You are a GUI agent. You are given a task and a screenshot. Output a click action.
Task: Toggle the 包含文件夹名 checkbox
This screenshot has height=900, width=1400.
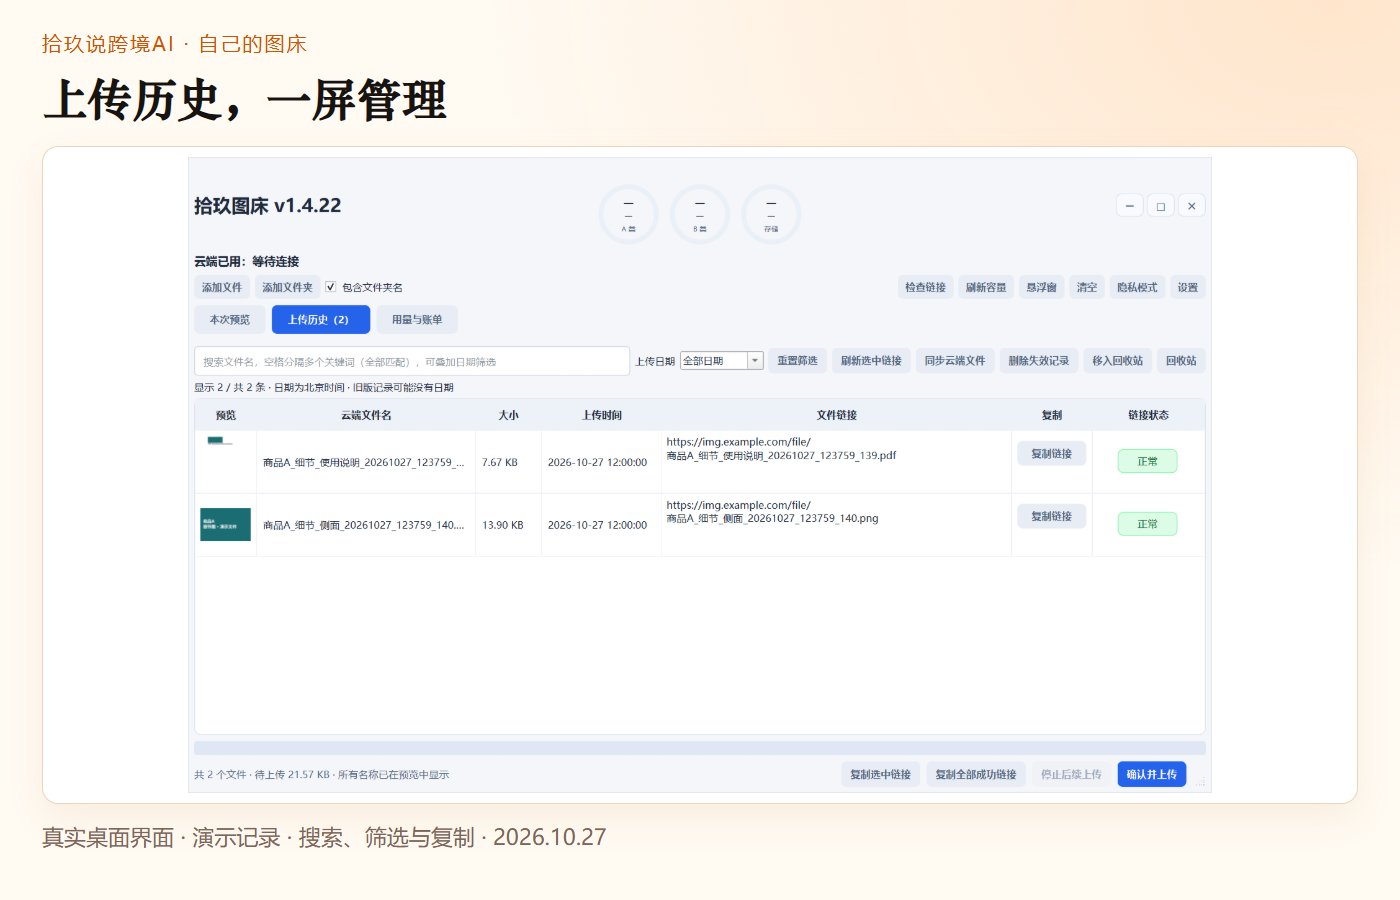pyautogui.click(x=331, y=287)
